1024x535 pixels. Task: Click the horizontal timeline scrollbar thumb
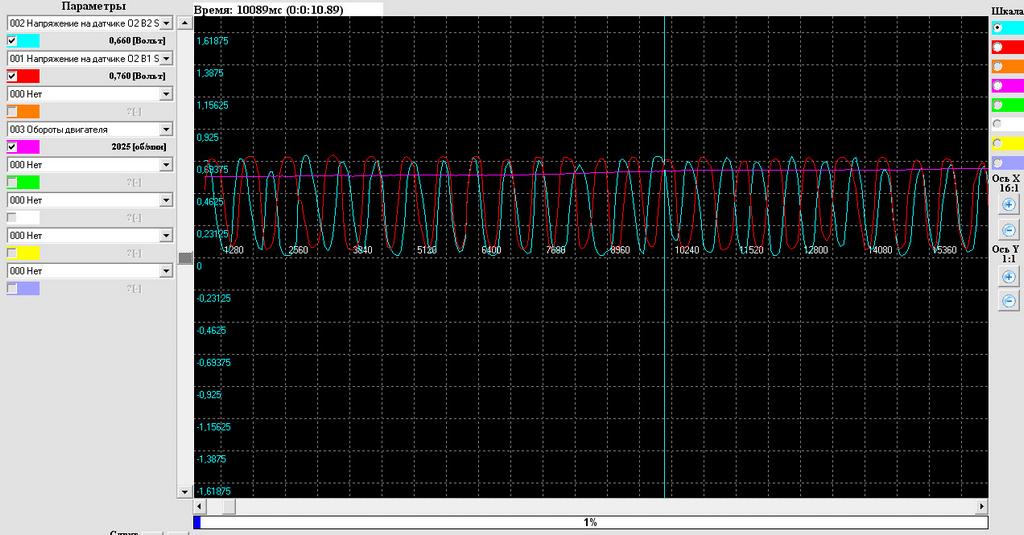click(228, 506)
